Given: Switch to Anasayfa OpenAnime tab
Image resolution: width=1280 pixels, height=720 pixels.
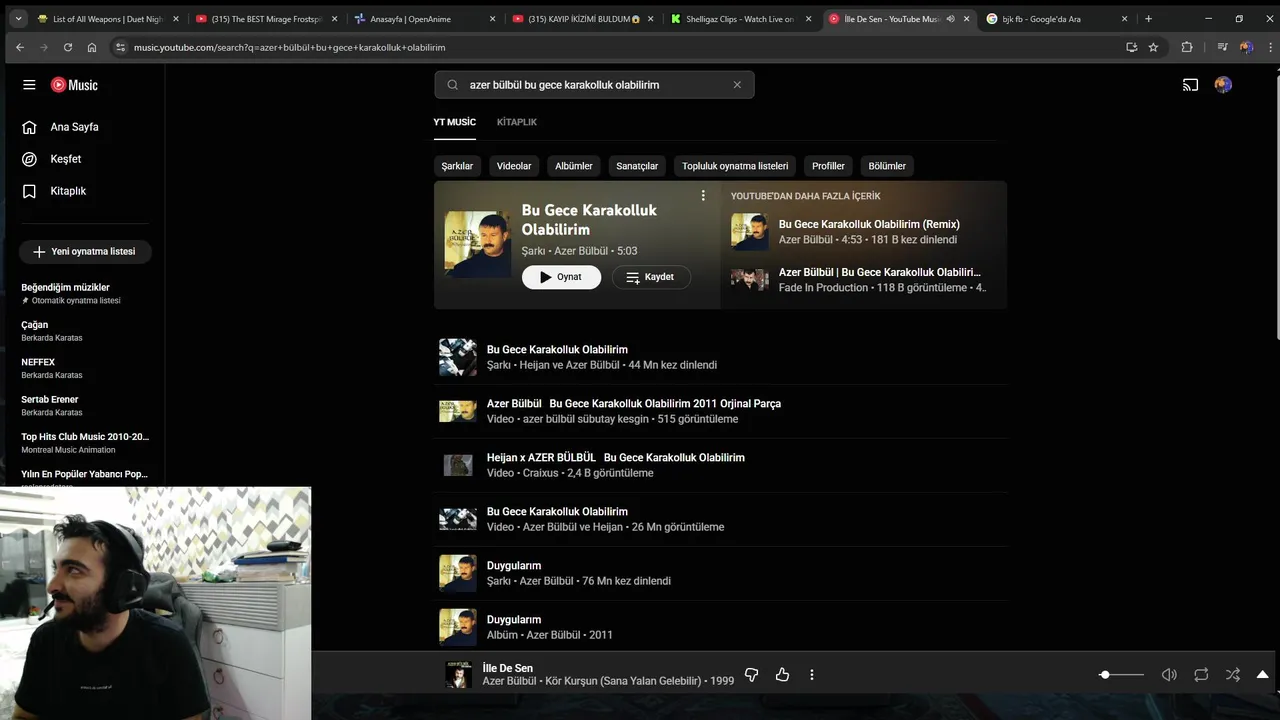Looking at the screenshot, I should click(424, 19).
